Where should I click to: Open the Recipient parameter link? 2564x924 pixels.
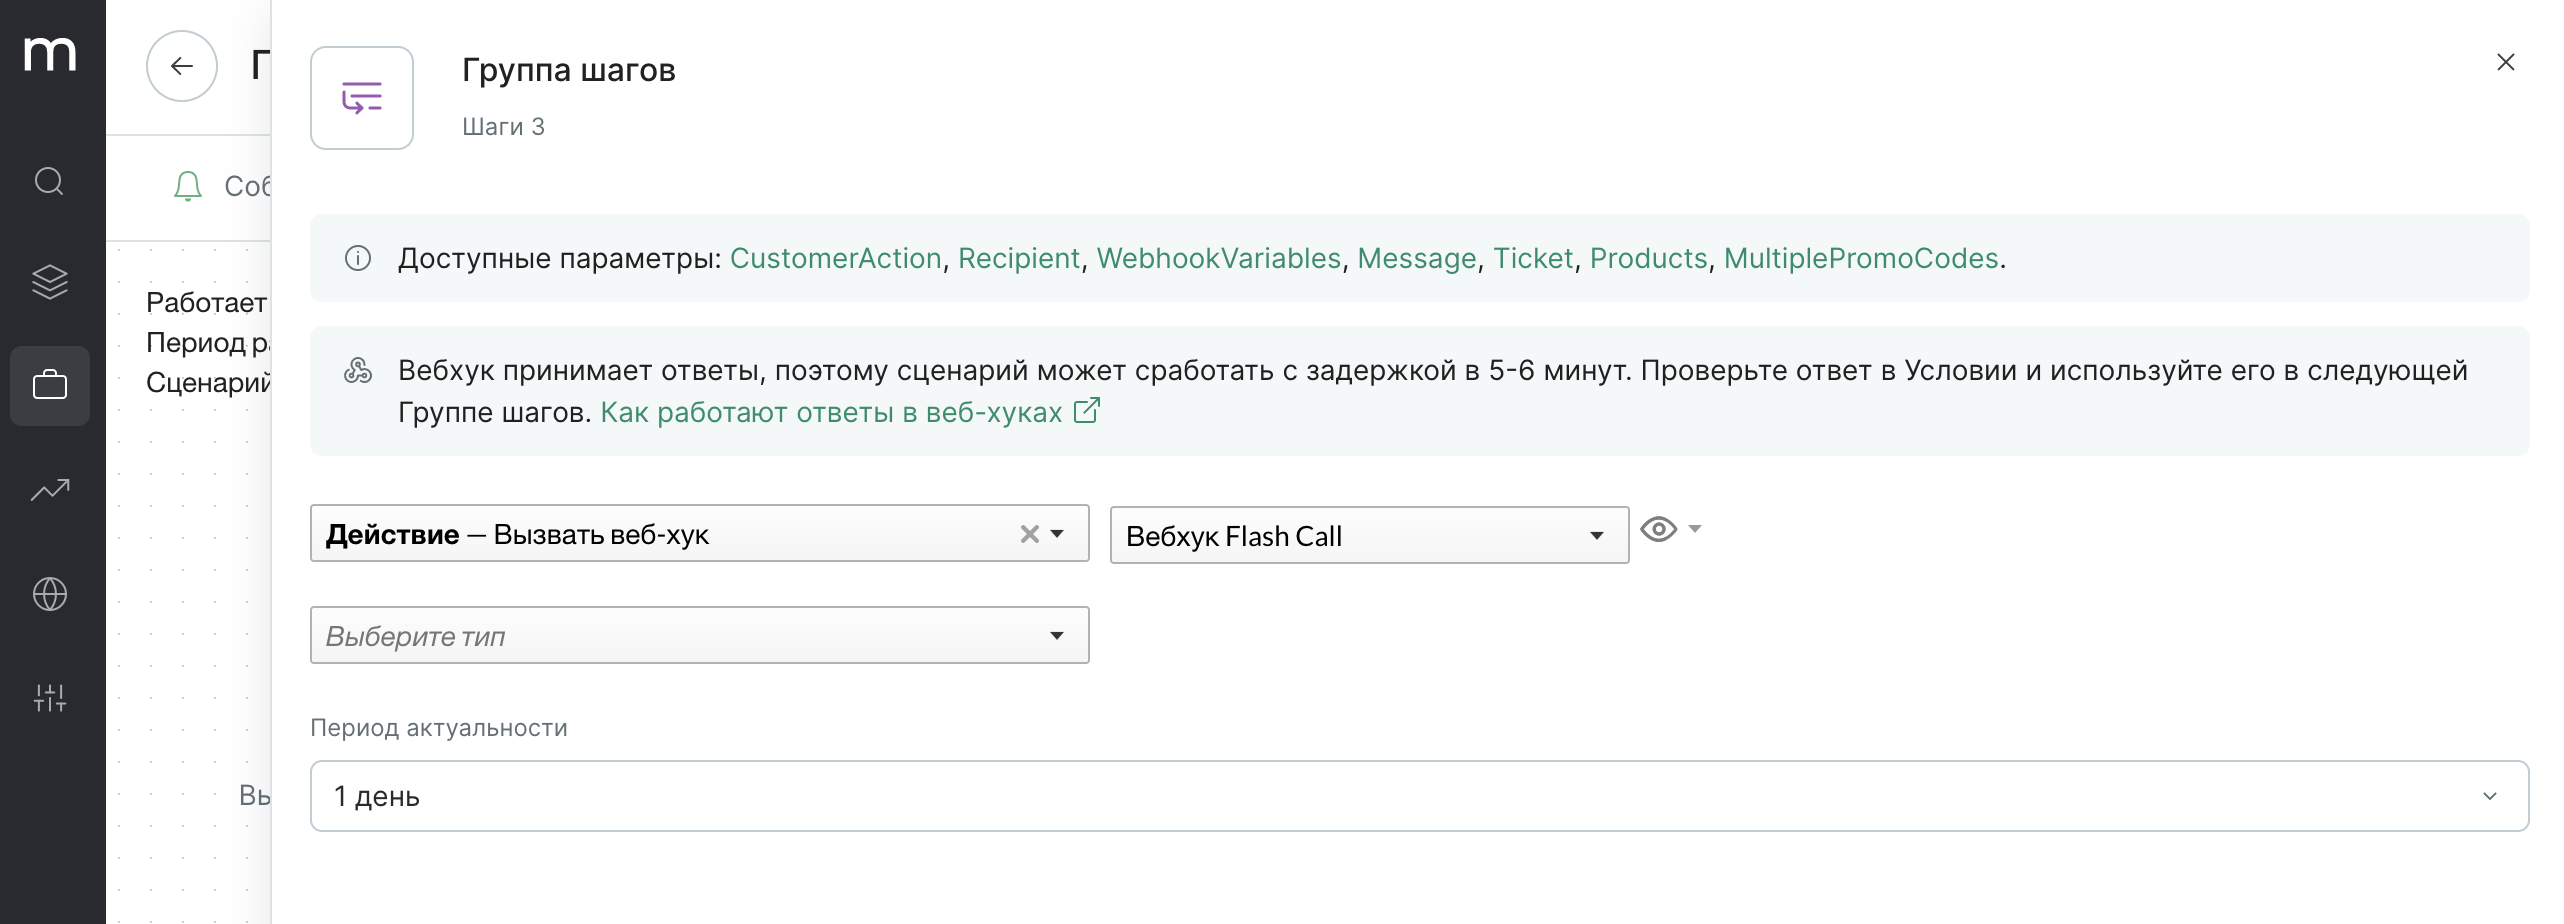click(1019, 258)
